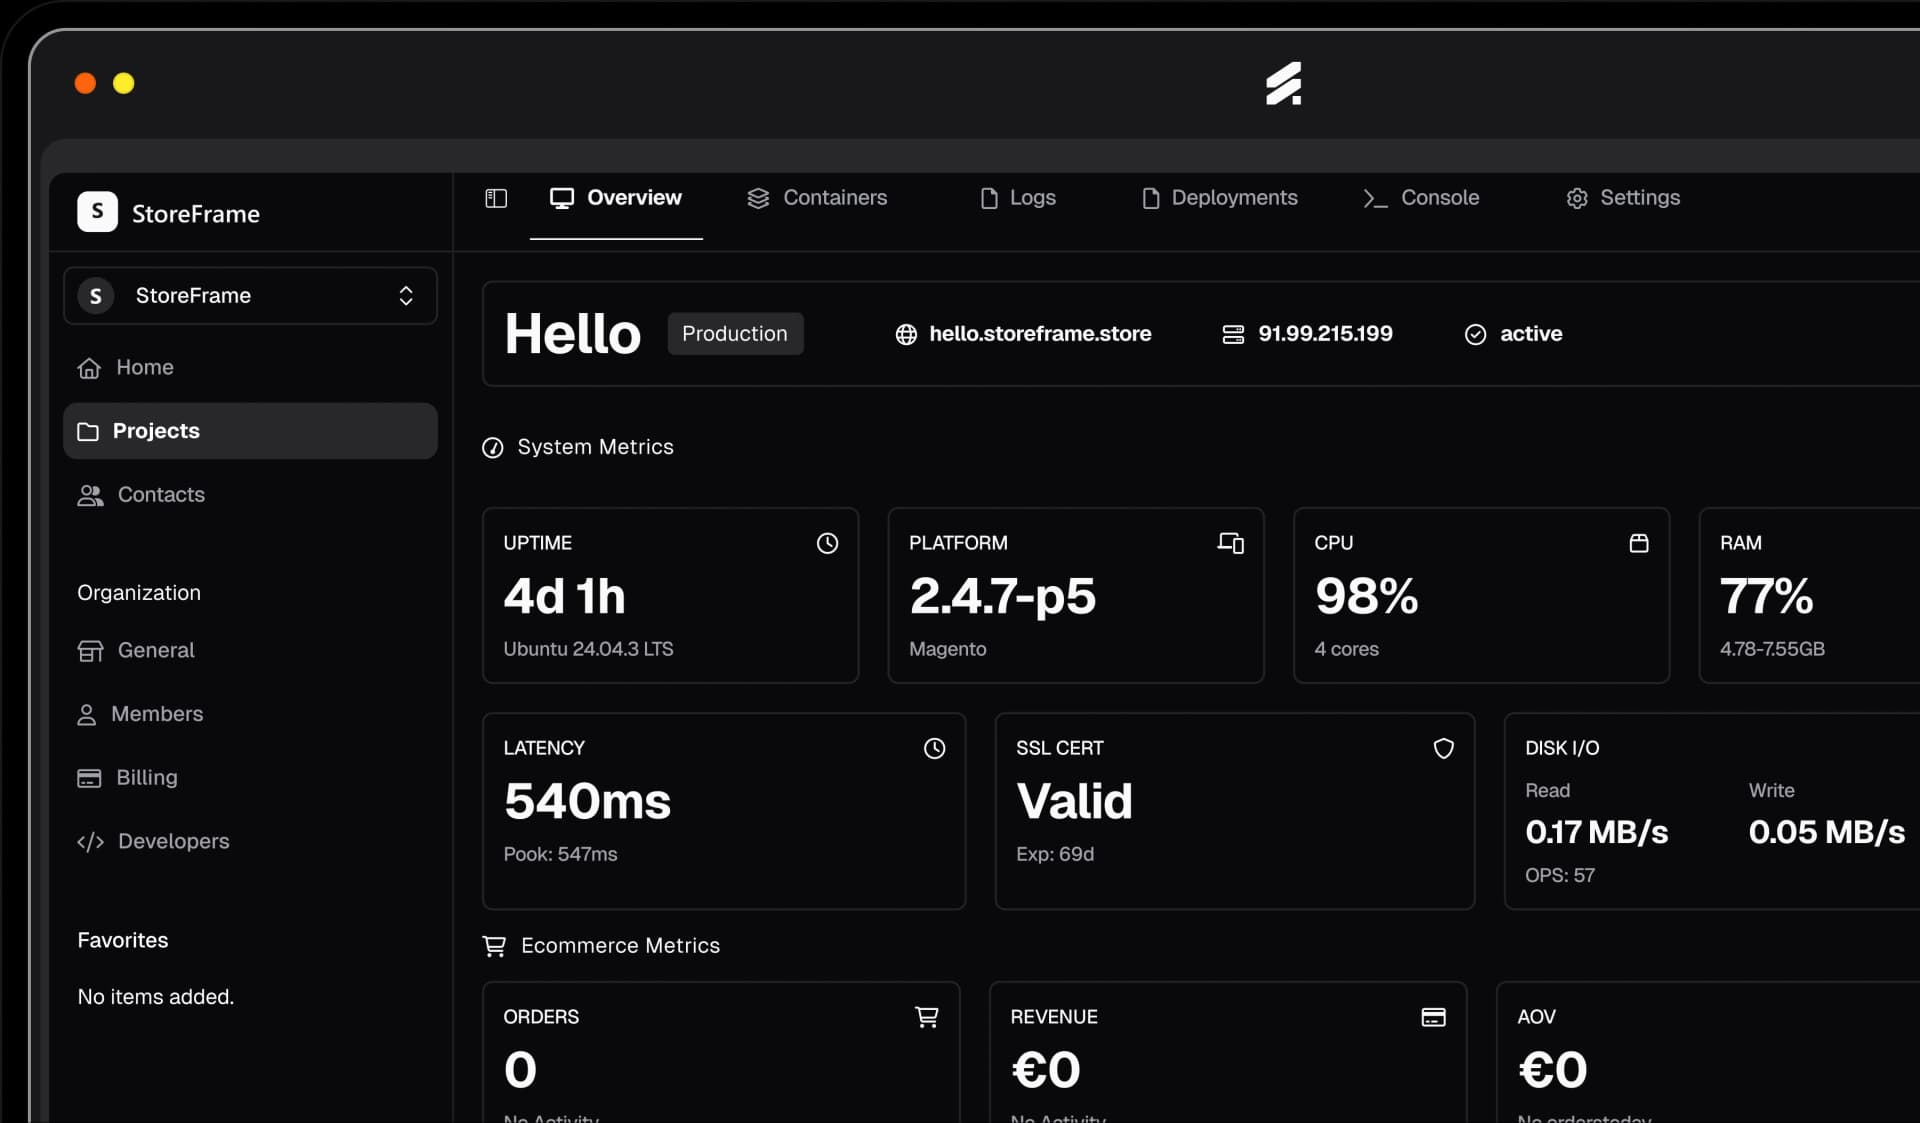The image size is (1920, 1123).
Task: Click hello.storeframe.store domain link
Action: [1039, 334]
